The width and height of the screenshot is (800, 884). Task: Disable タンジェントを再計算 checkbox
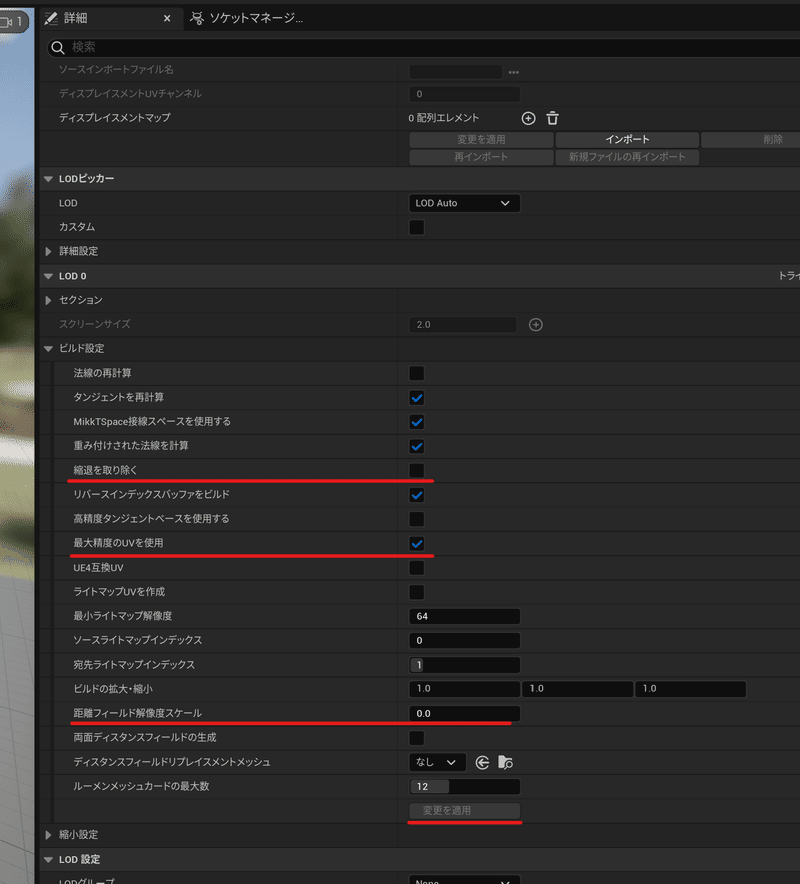[415, 397]
